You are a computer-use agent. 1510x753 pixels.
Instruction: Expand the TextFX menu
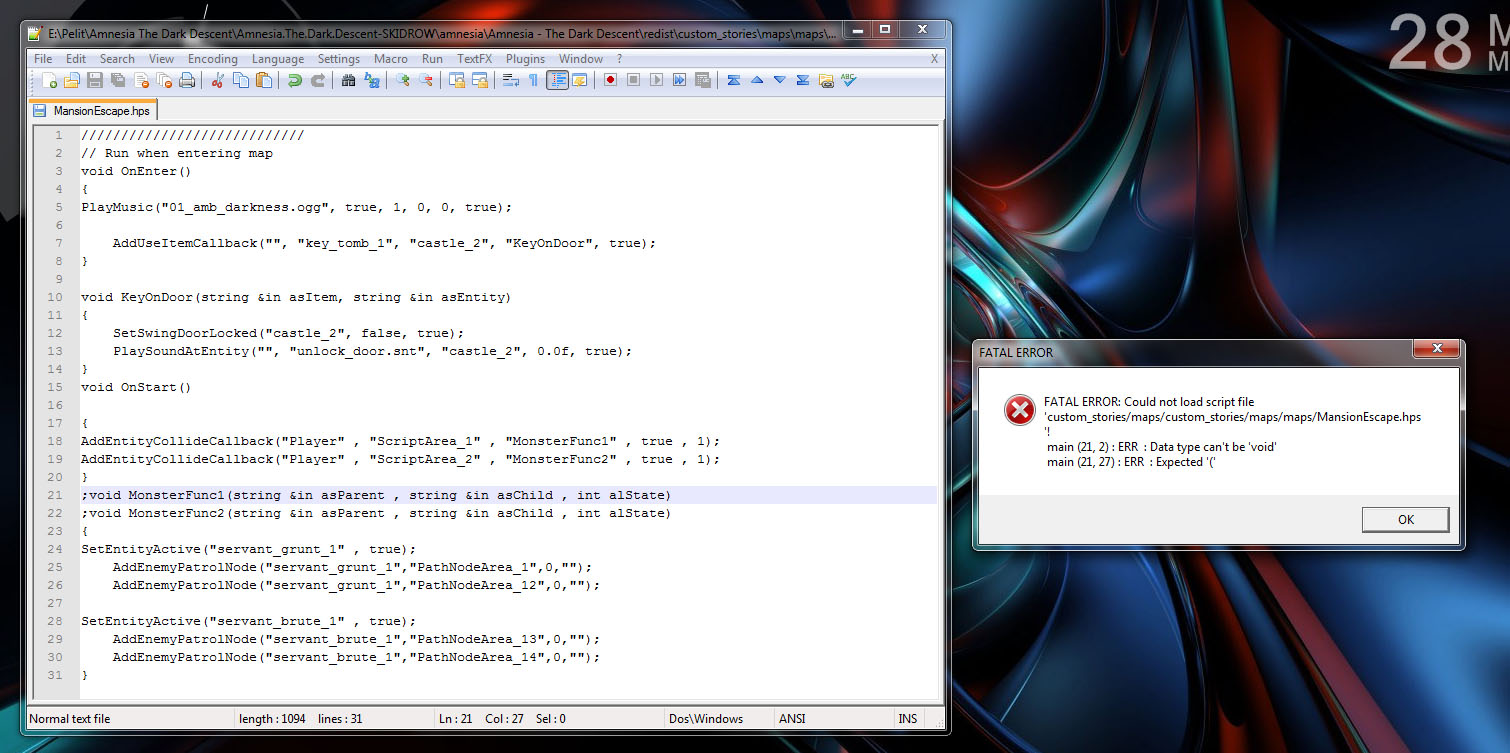click(x=475, y=59)
